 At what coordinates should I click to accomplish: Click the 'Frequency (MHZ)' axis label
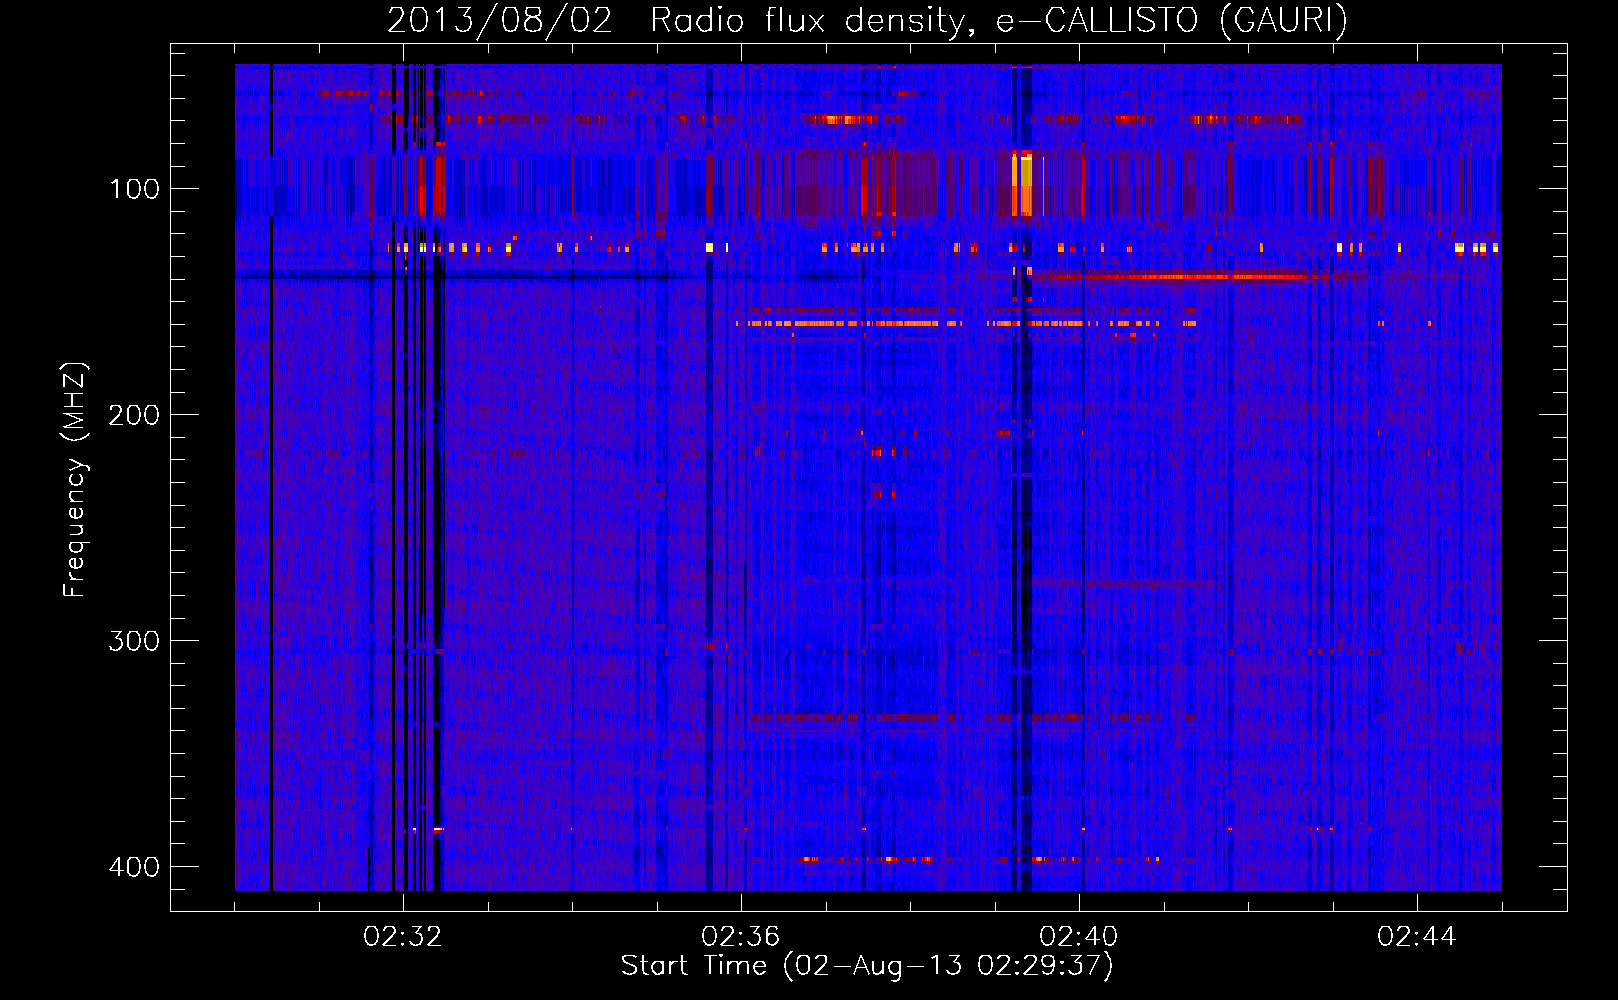pyautogui.click(x=75, y=480)
